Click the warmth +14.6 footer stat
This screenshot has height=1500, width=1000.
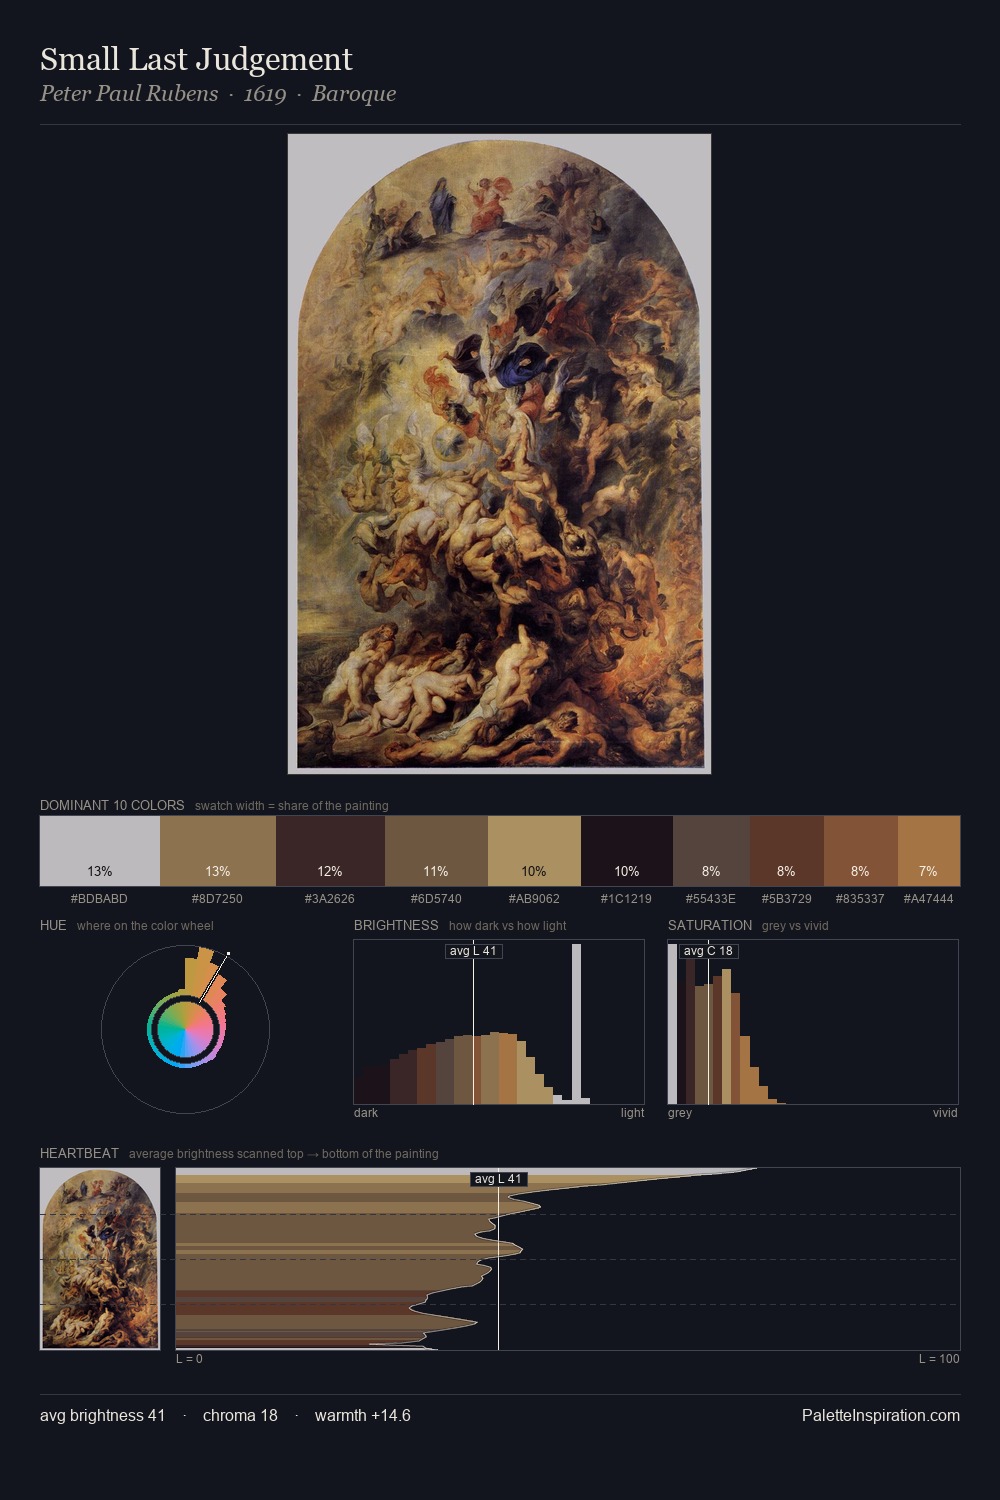(362, 1415)
